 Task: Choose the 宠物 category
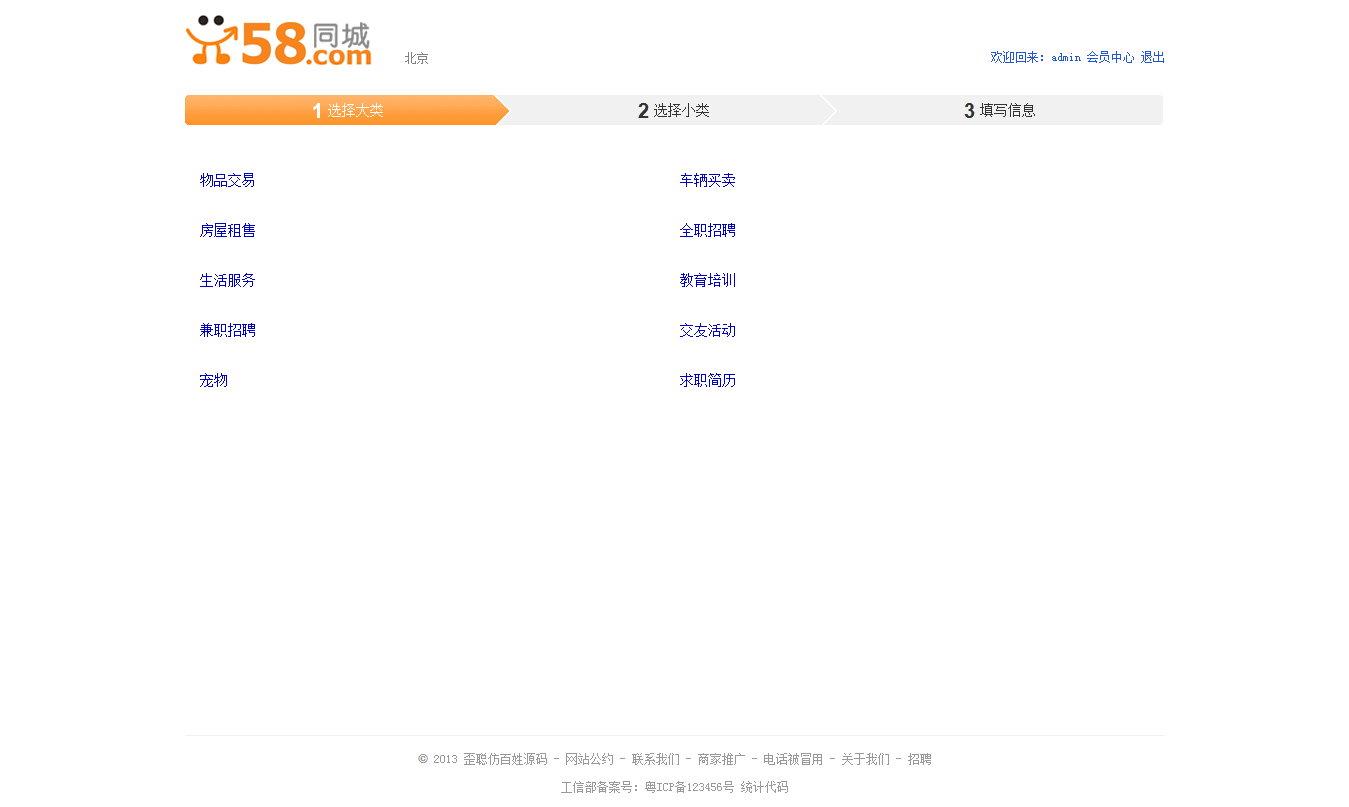[213, 380]
